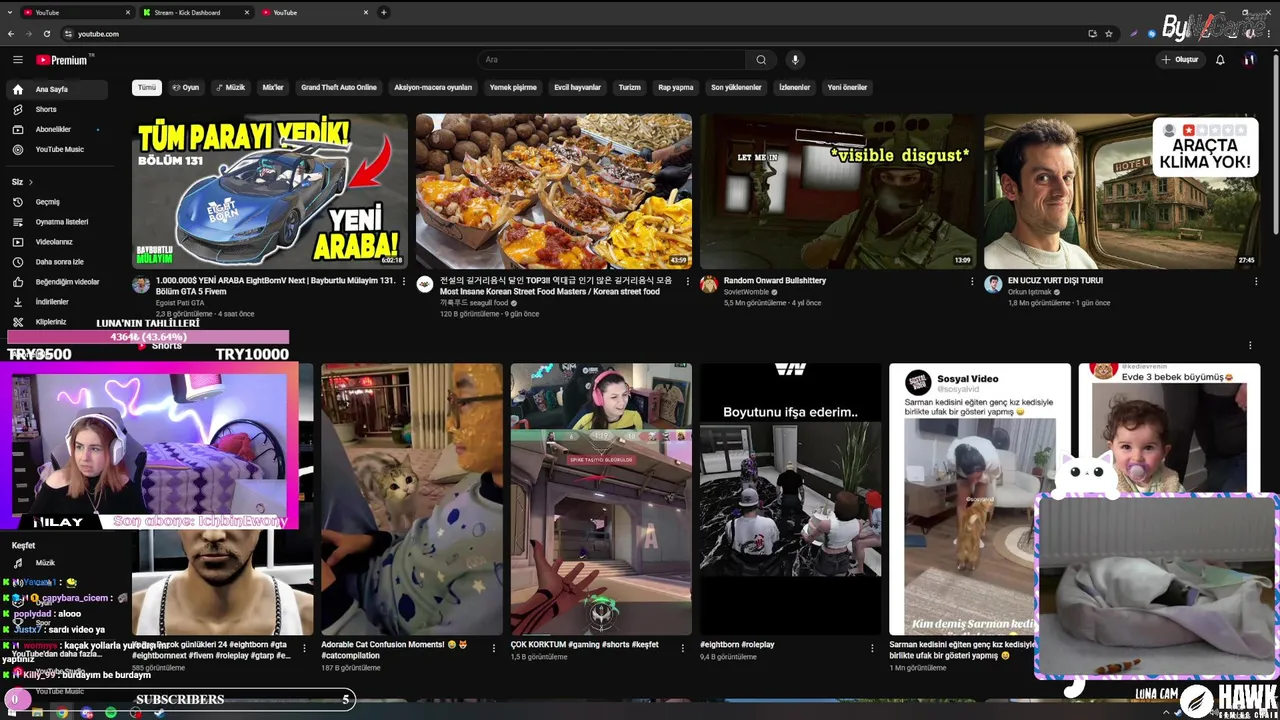
Task: Open browser three-dot menu
Action: [1270, 33]
